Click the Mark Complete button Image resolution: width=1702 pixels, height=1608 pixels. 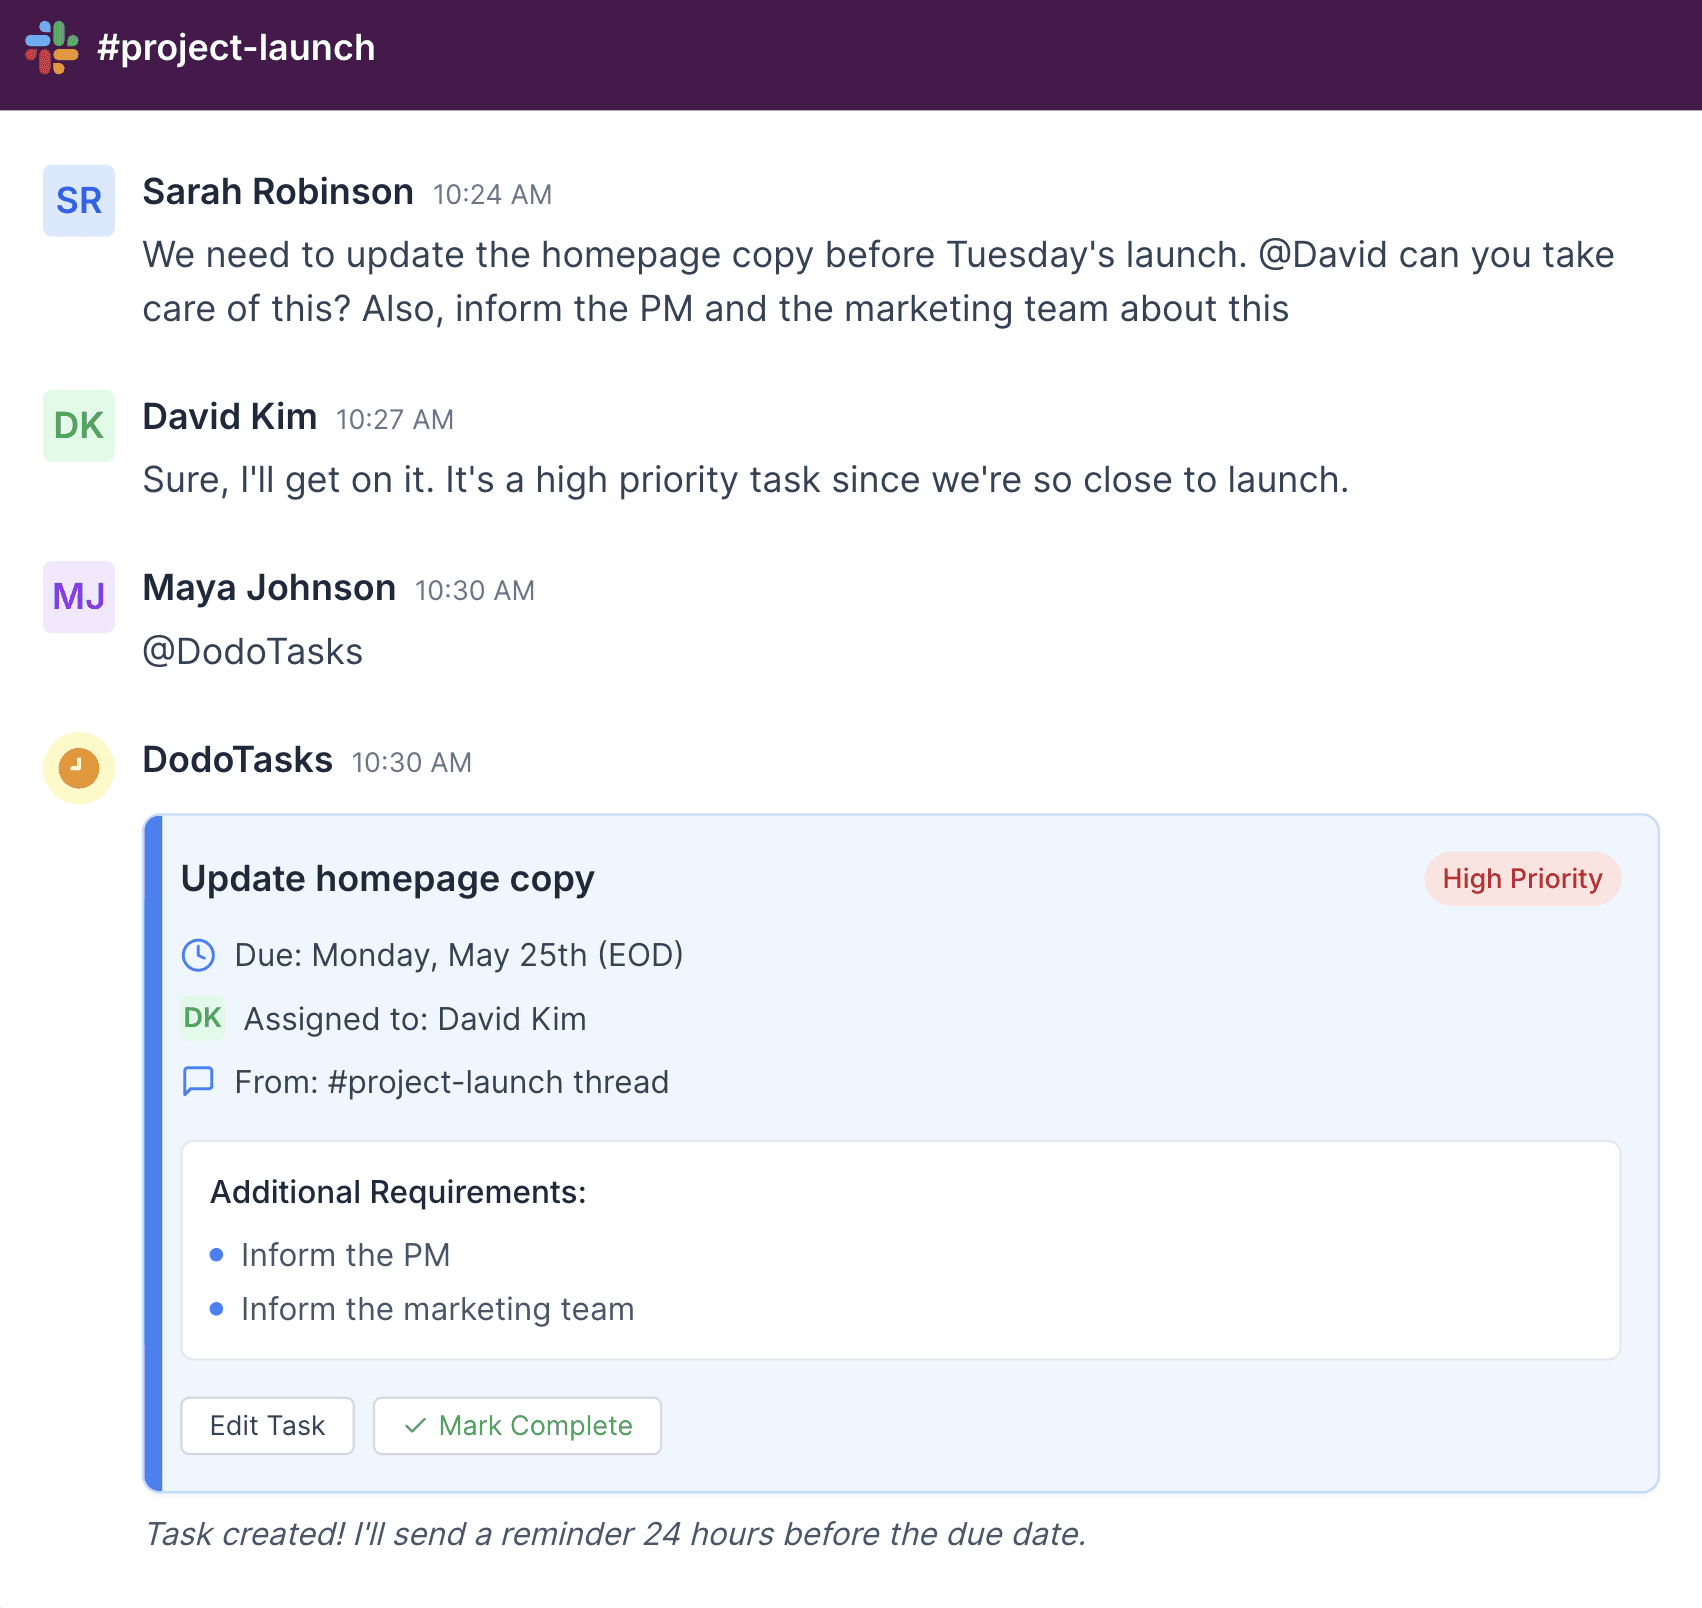[x=517, y=1426]
